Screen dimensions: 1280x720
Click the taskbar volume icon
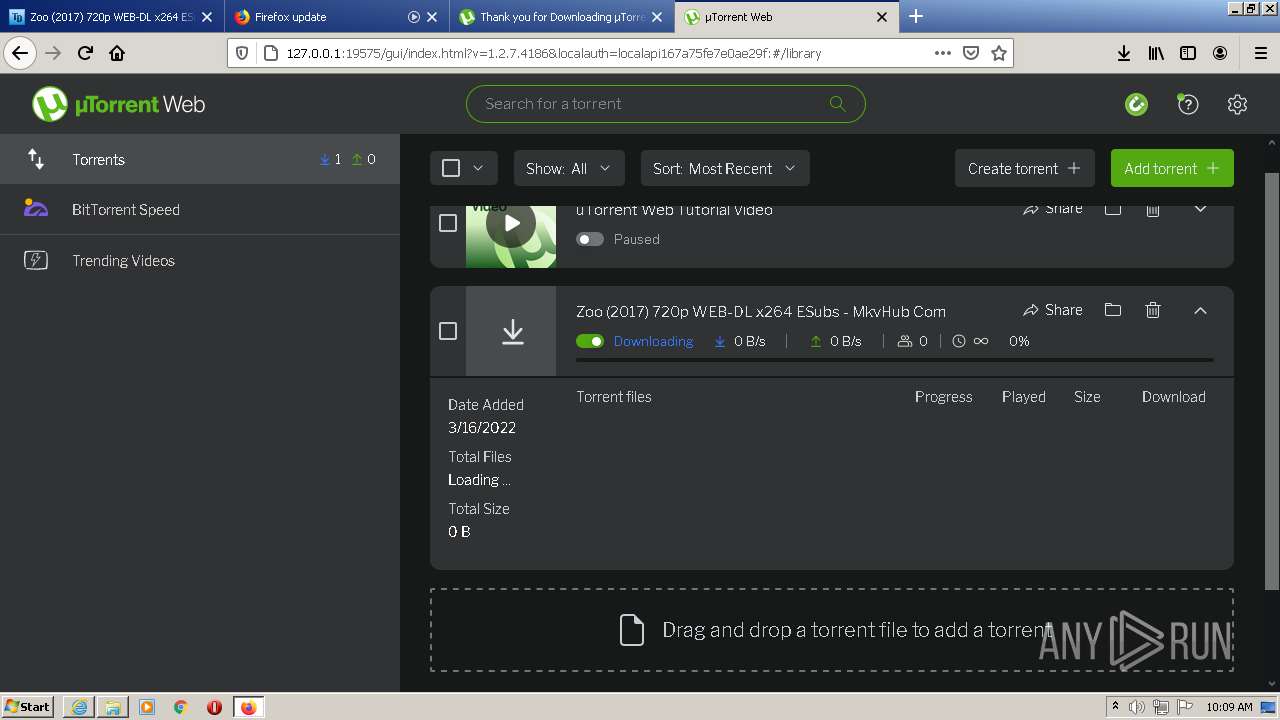pyautogui.click(x=1137, y=707)
